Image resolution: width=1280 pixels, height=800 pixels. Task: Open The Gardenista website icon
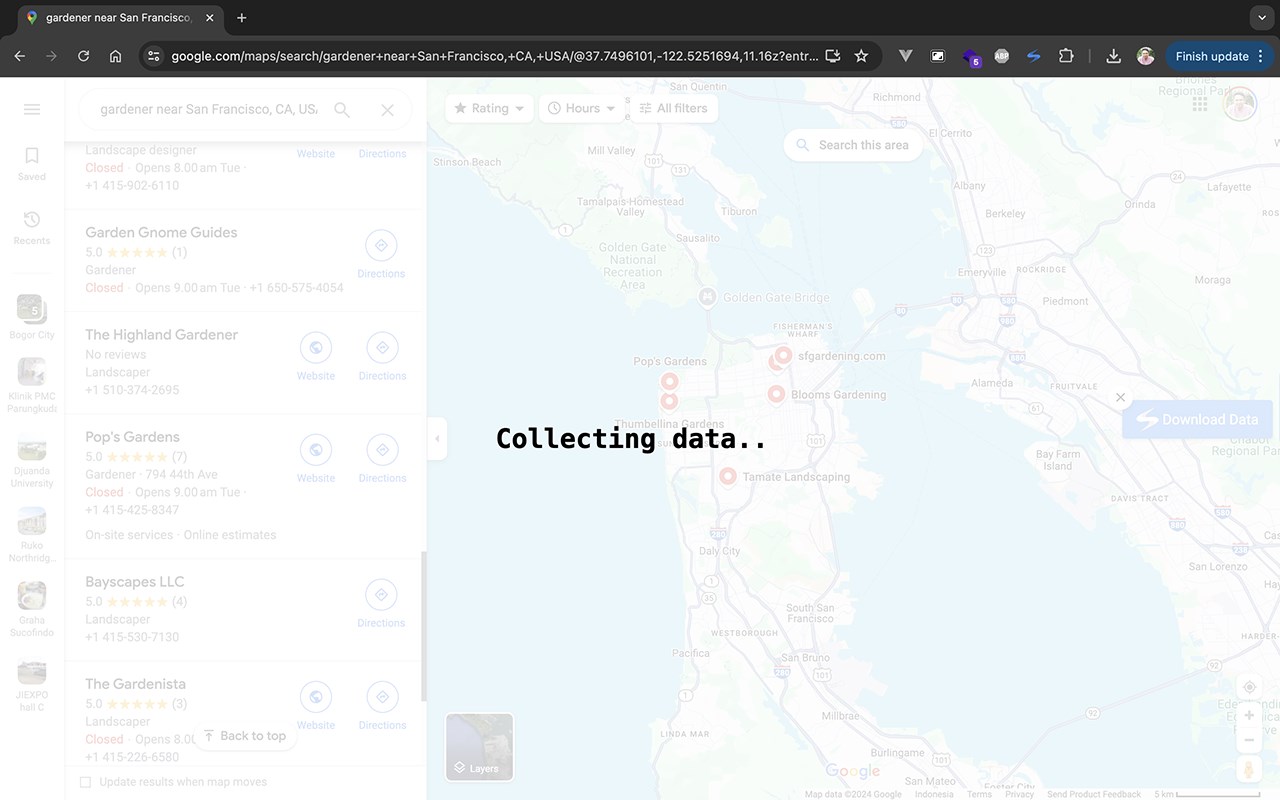tap(316, 697)
